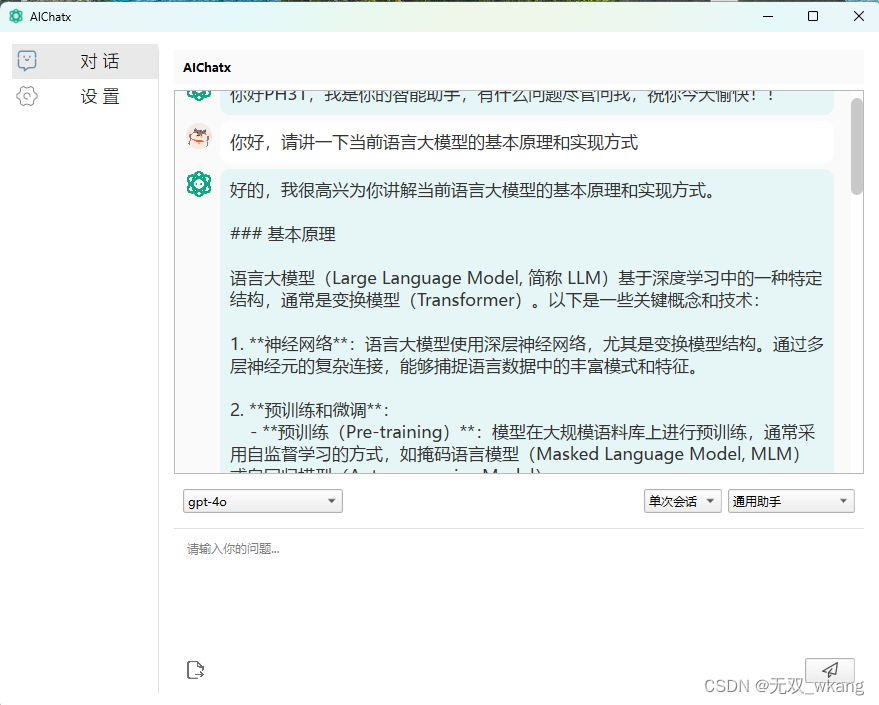Select the 对话 chat bubble icon
The image size is (879, 705).
(28, 61)
